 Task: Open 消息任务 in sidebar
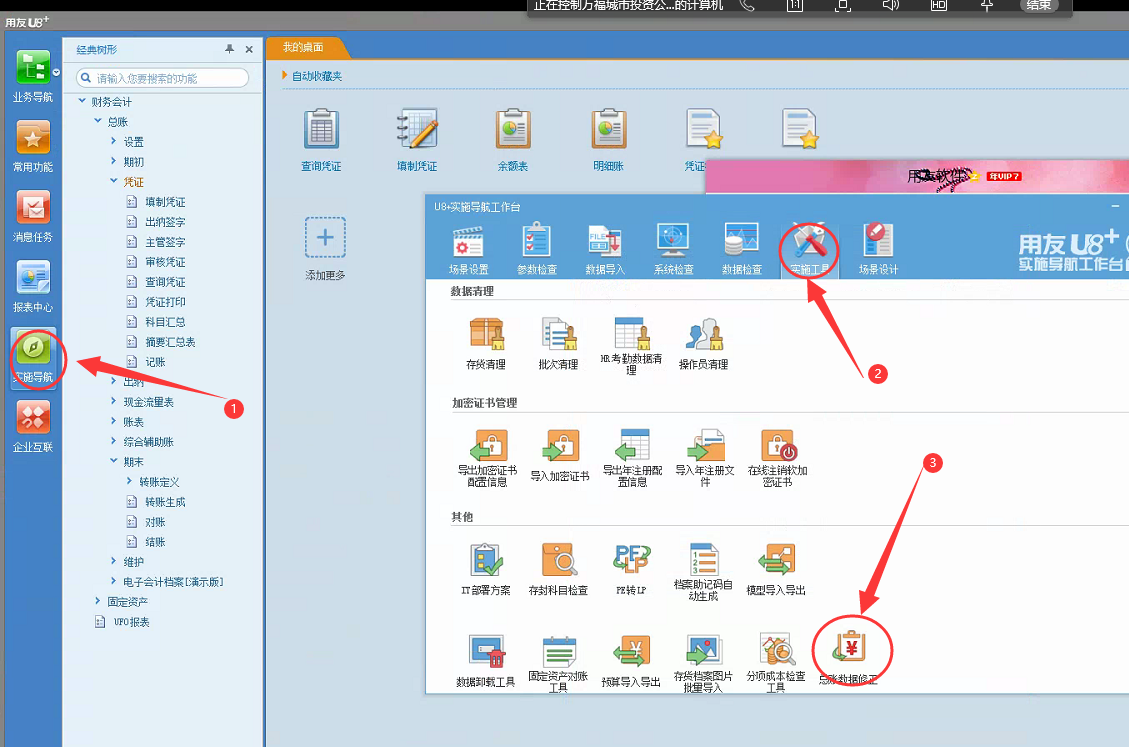click(33, 215)
